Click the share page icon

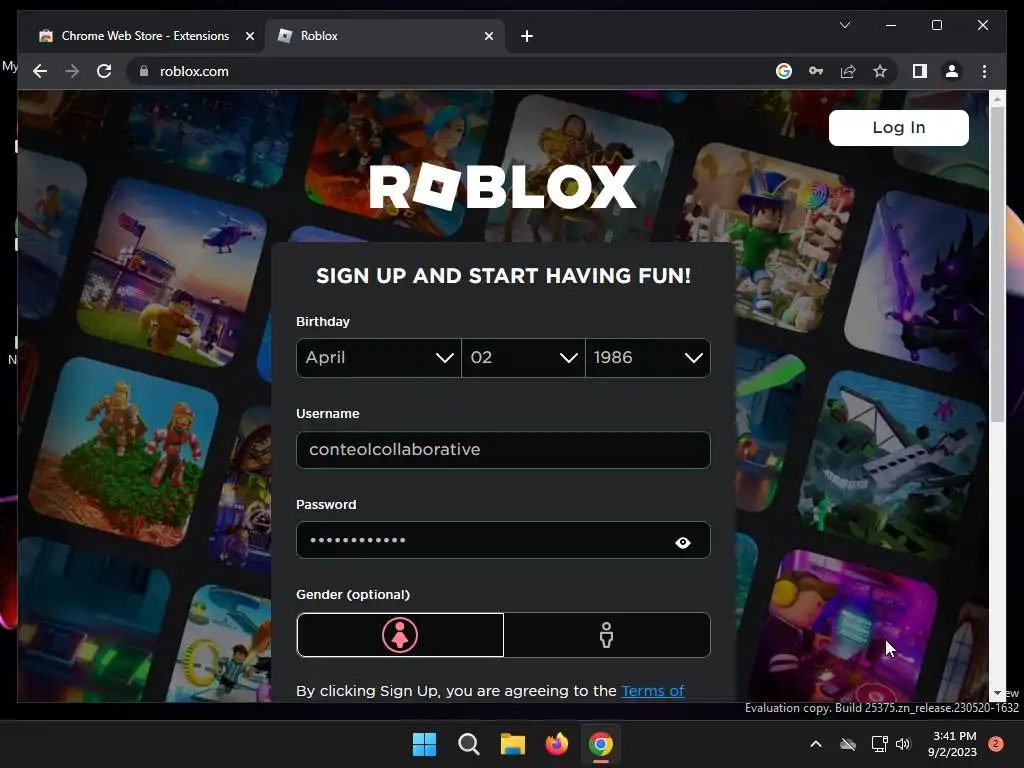pyautogui.click(x=848, y=71)
